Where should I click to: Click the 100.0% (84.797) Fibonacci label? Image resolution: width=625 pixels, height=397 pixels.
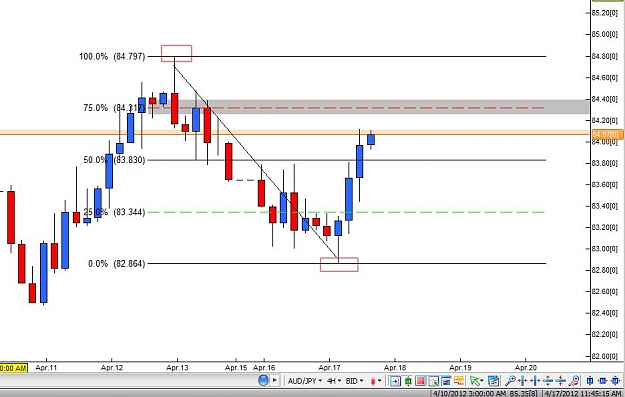point(112,56)
